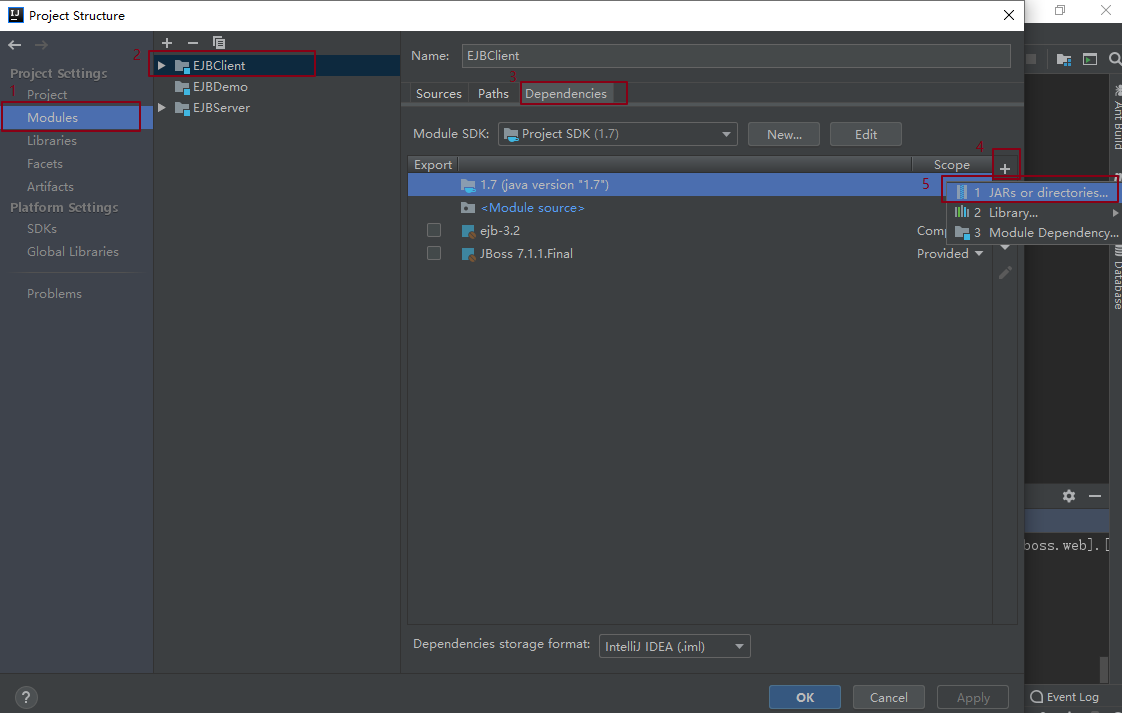This screenshot has width=1122, height=713.
Task: Open the Problems section
Action: (54, 294)
